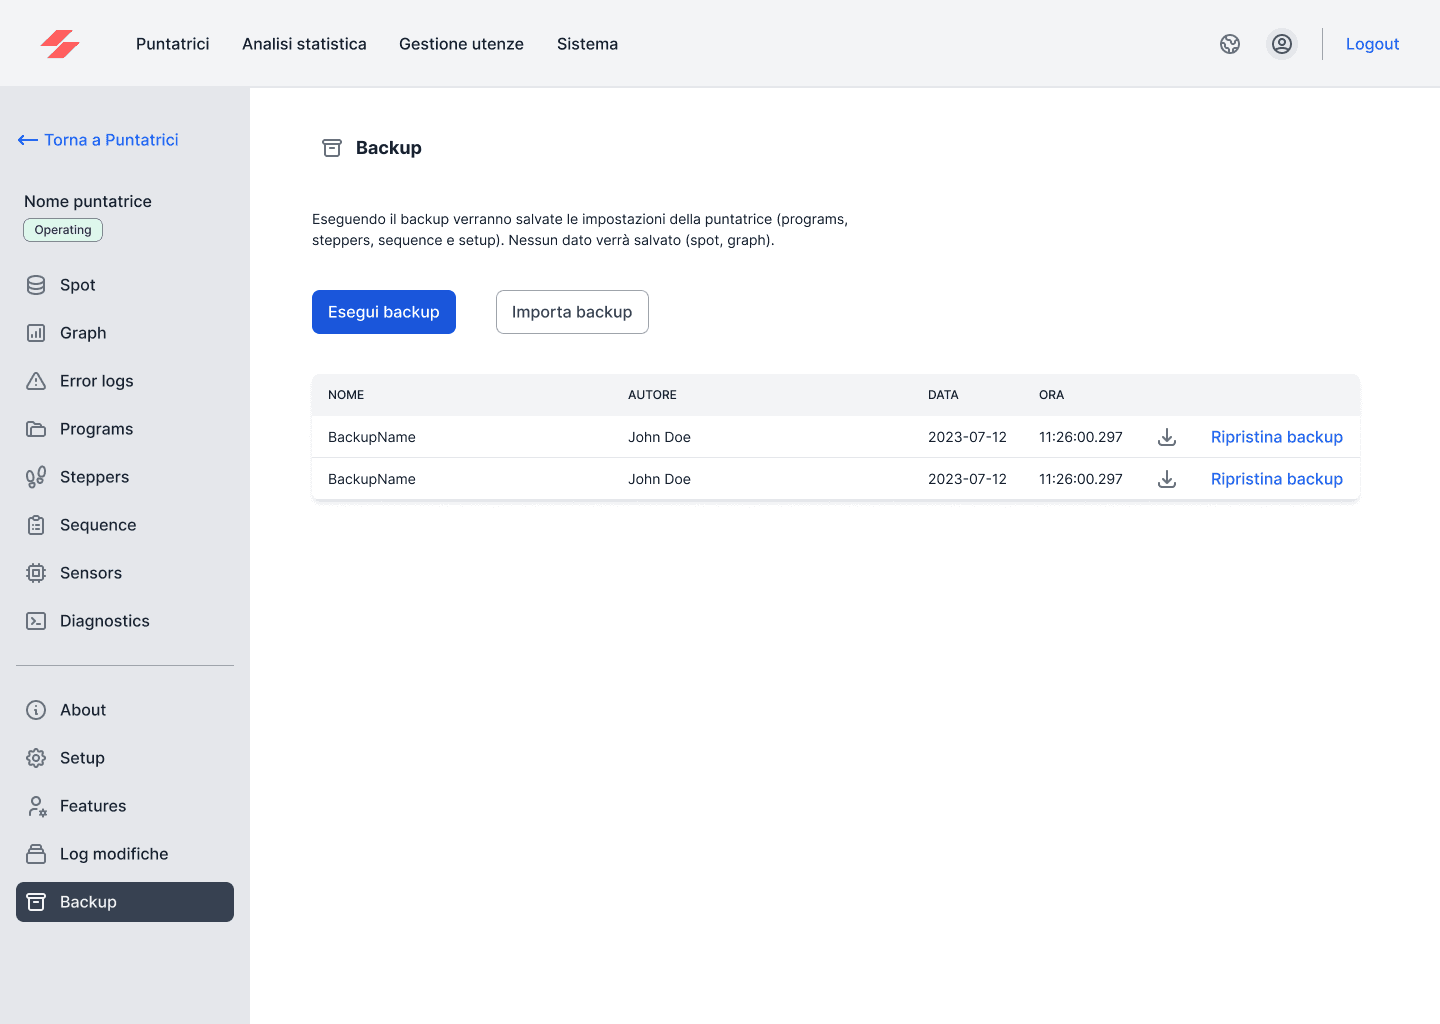This screenshot has width=1440, height=1024.
Task: Click the download icon in second backup row
Action: (1166, 479)
